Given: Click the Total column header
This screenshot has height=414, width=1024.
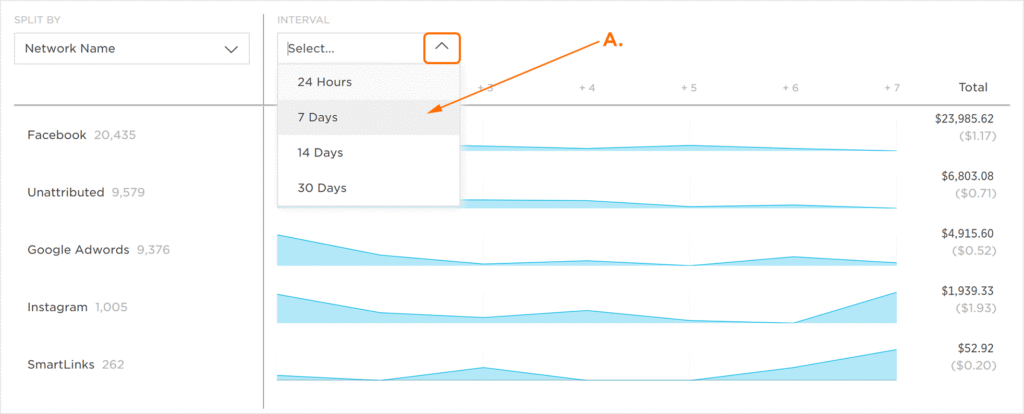Looking at the screenshot, I should [973, 87].
